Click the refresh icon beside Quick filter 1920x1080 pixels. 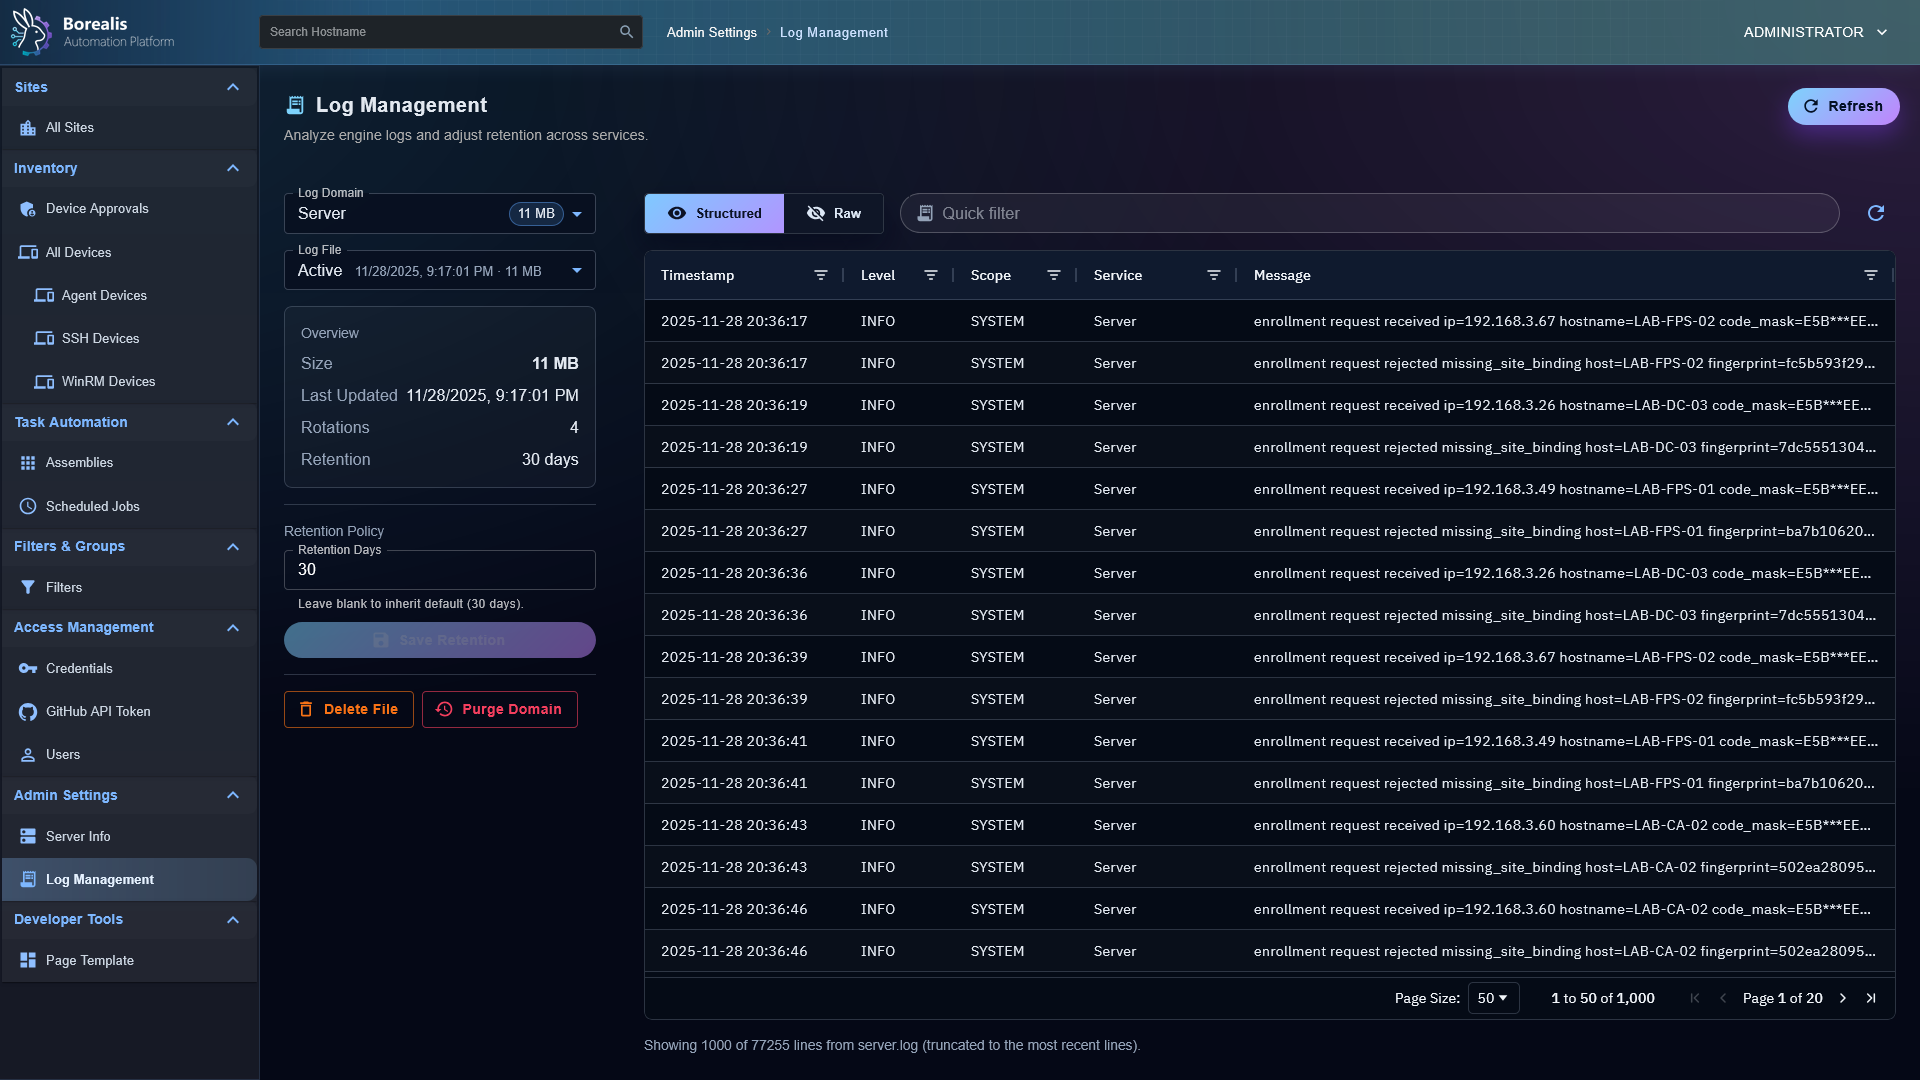tap(1876, 213)
